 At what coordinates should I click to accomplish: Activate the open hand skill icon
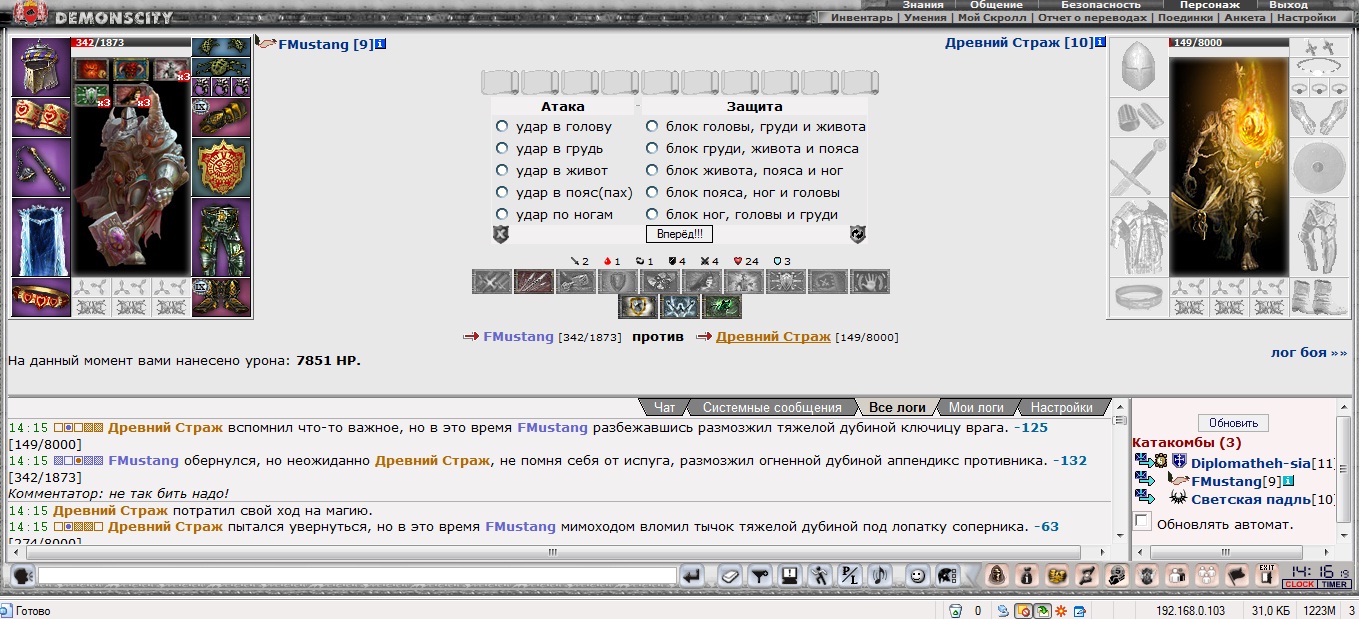869,282
